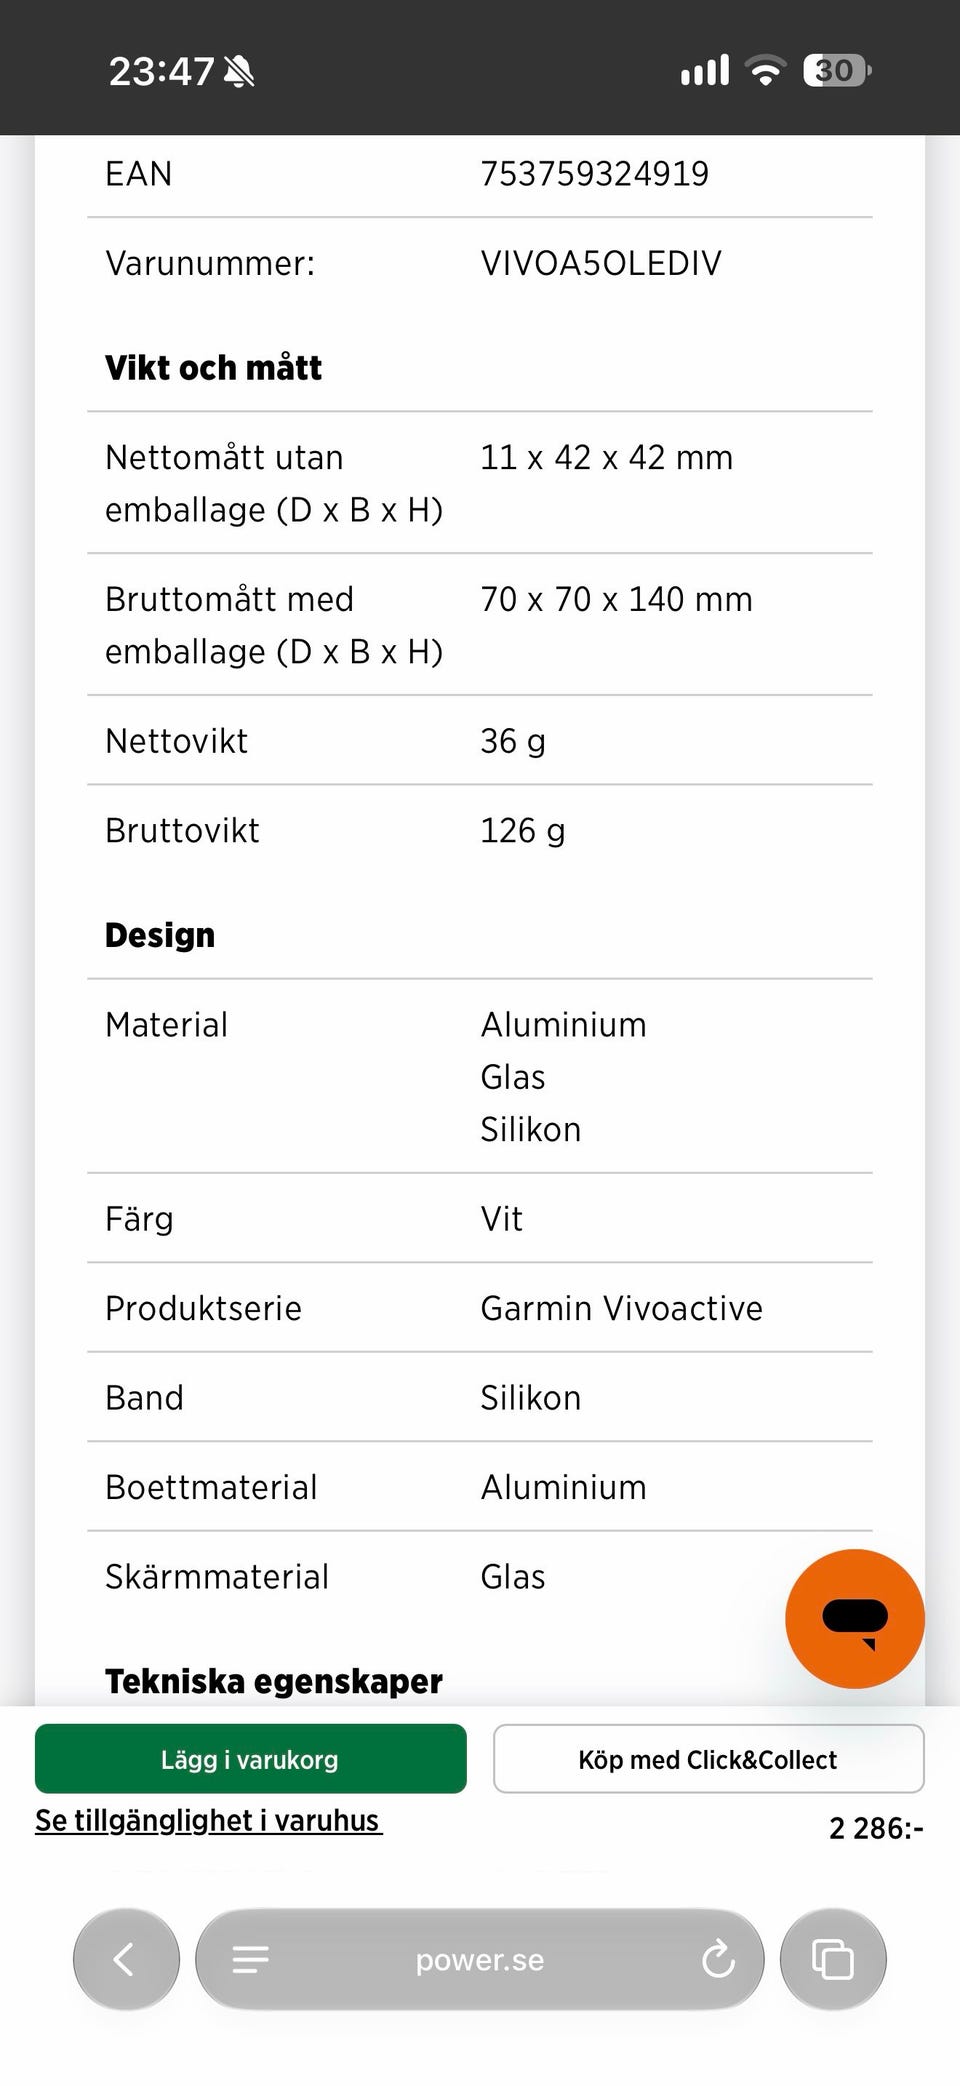Tap the battery indicator in status bar
The image size is (960, 2086).
pos(837,71)
